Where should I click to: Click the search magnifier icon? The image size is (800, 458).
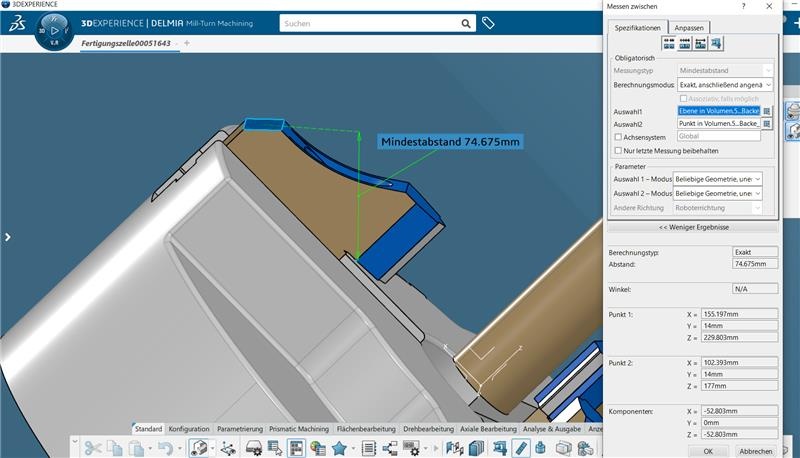[466, 23]
